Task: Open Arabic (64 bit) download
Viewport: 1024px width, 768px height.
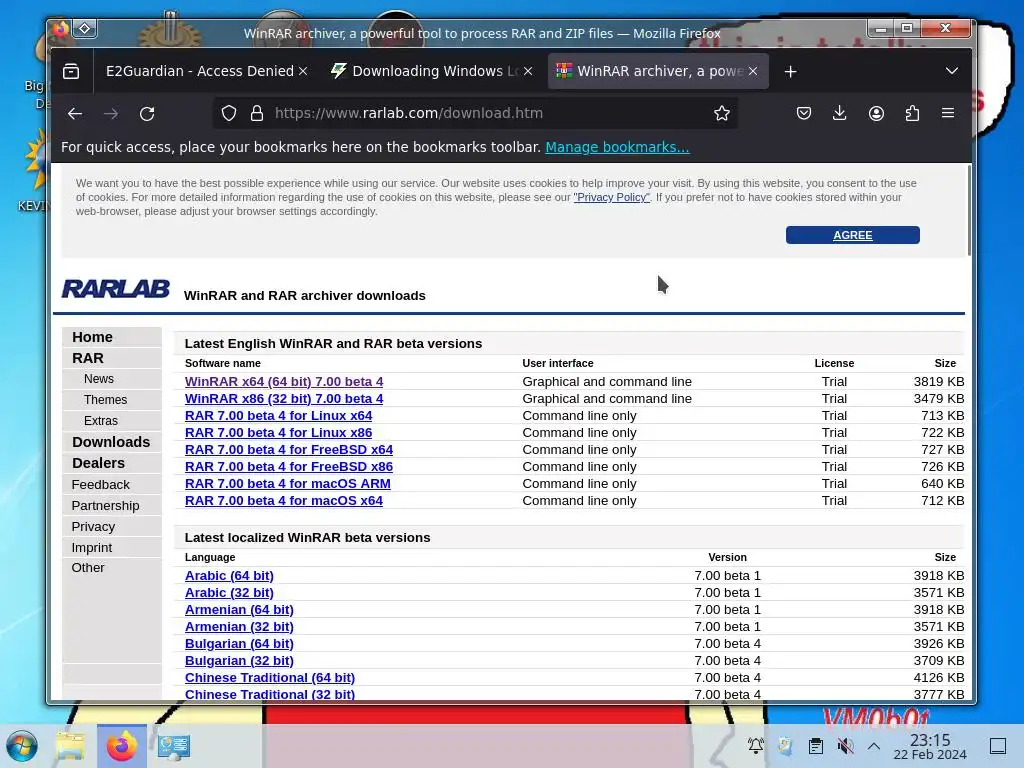Action: pos(229,575)
